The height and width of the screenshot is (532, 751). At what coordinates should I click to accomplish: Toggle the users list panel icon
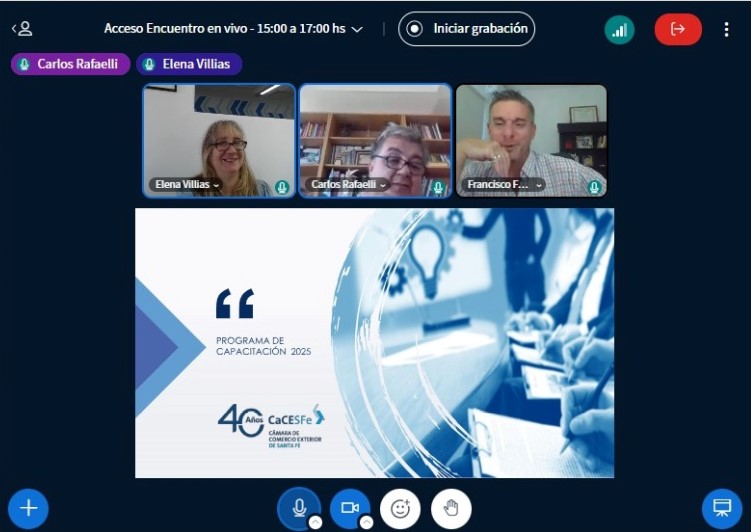tap(22, 29)
